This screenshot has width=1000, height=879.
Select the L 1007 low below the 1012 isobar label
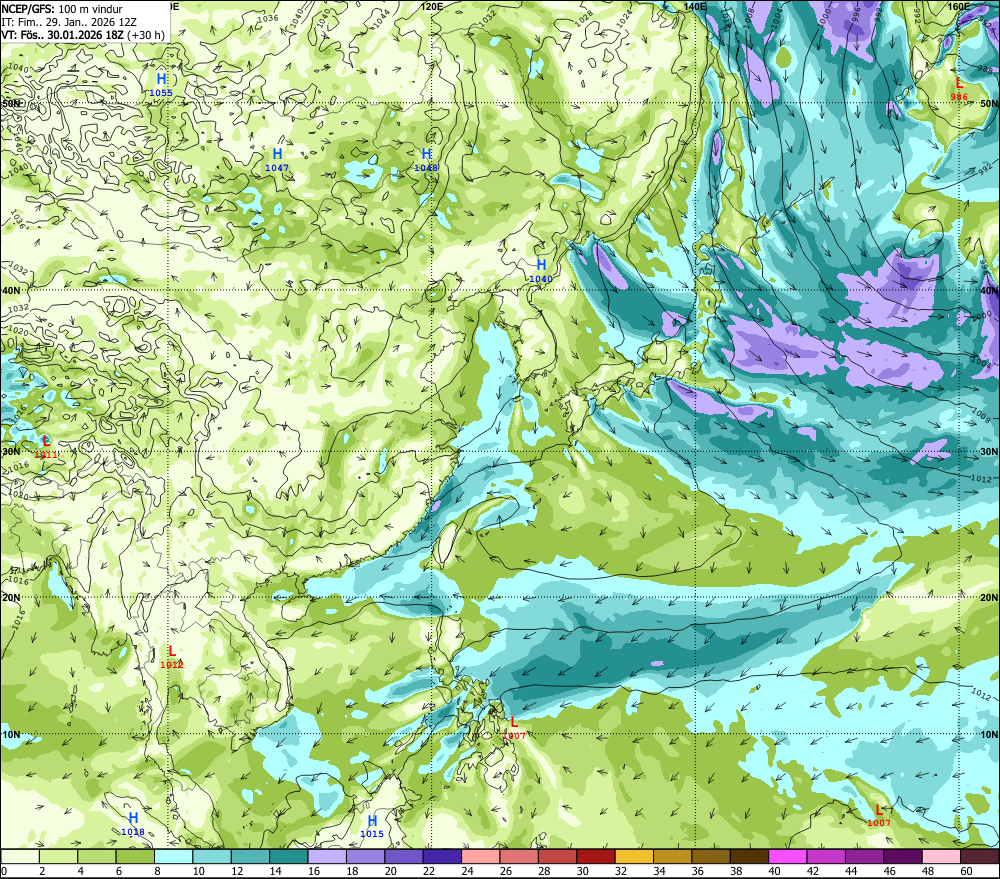pyautogui.click(x=879, y=815)
